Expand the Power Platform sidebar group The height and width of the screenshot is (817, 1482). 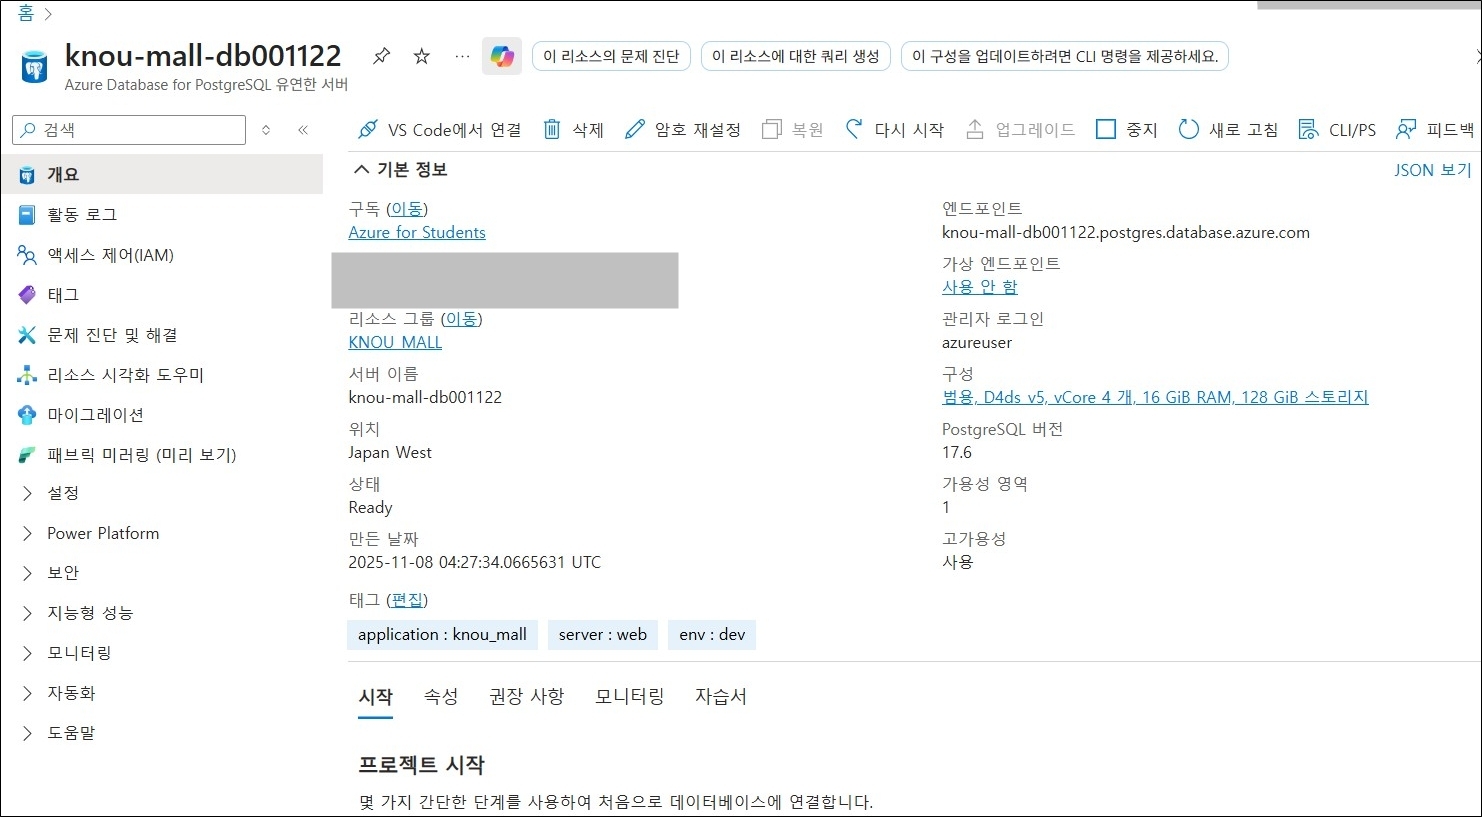27,533
